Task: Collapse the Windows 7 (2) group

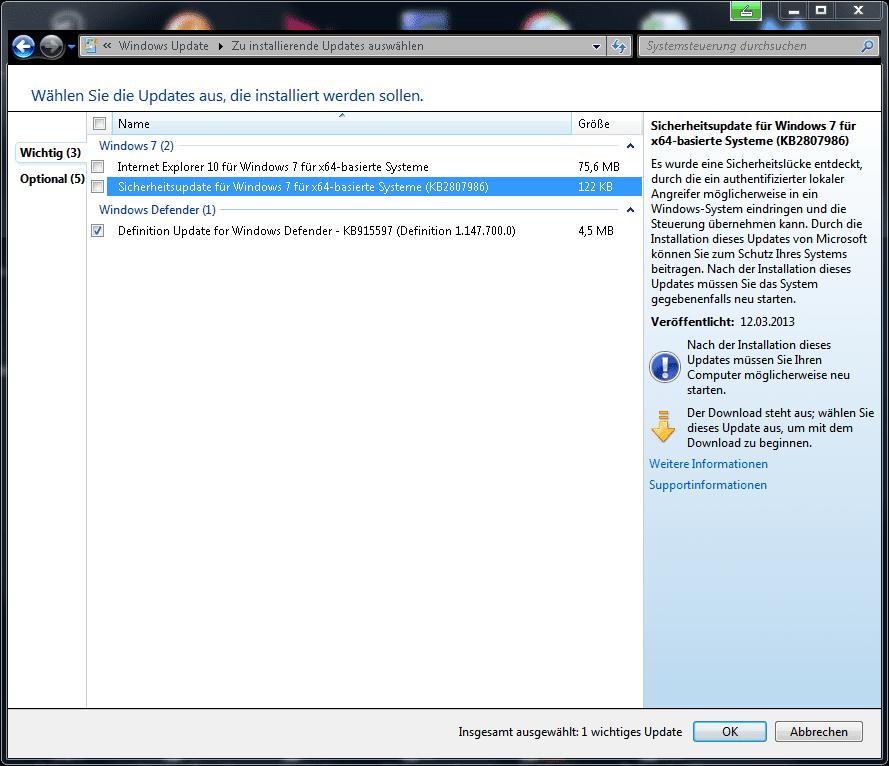Action: pyautogui.click(x=630, y=146)
